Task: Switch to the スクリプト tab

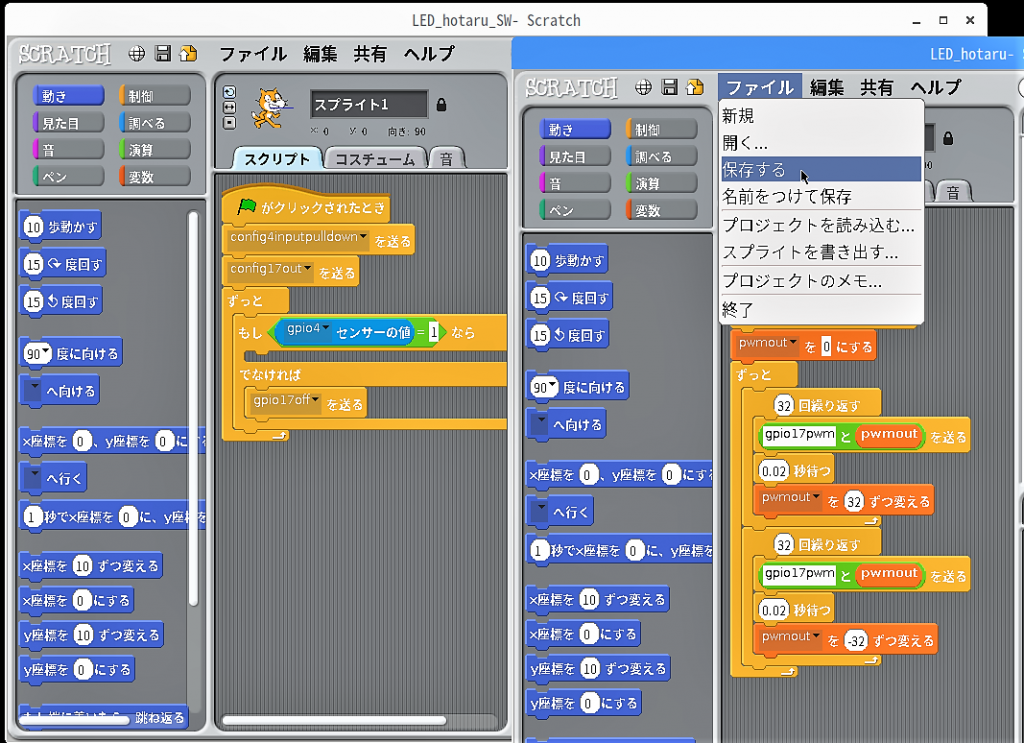Action: (278, 159)
